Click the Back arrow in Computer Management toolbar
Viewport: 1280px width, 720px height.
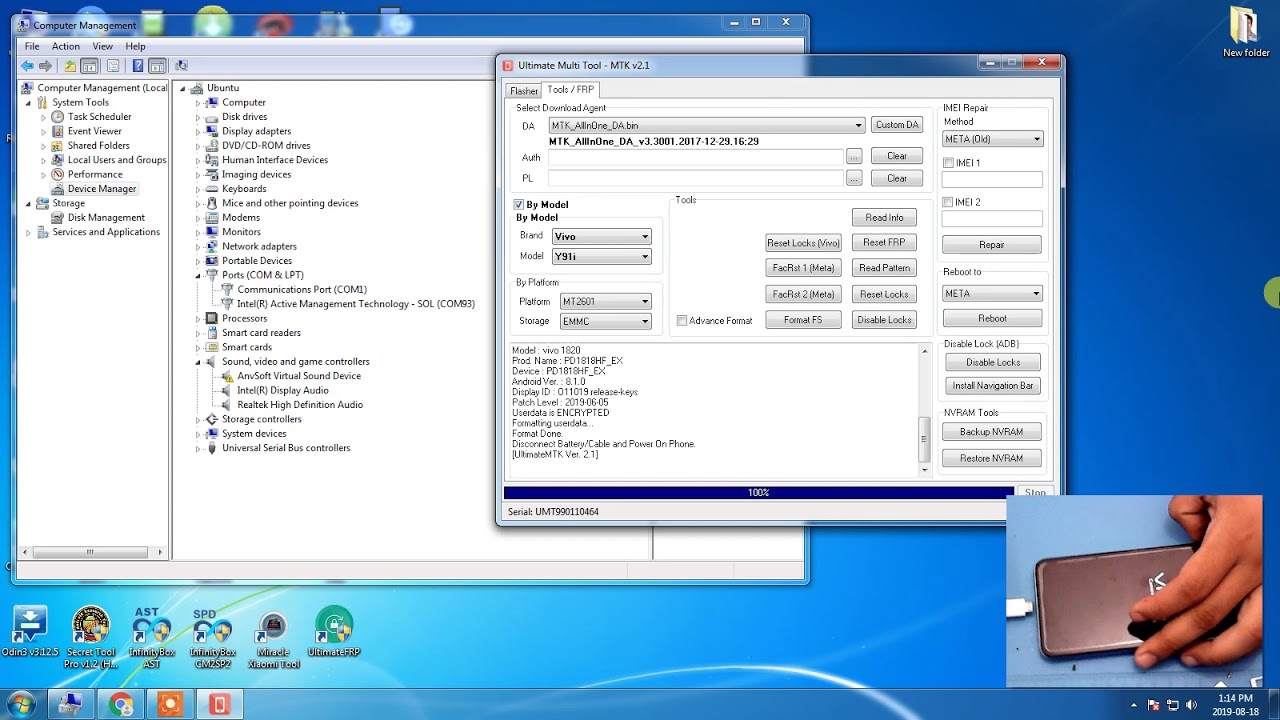click(x=27, y=66)
